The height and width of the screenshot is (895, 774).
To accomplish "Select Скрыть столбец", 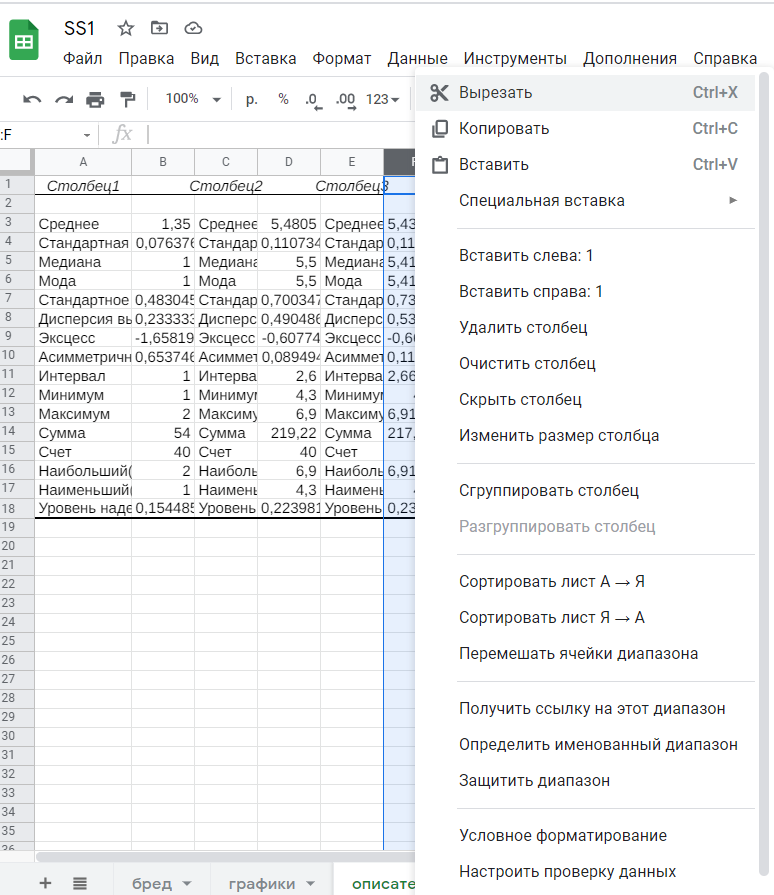I will tap(585, 399).
